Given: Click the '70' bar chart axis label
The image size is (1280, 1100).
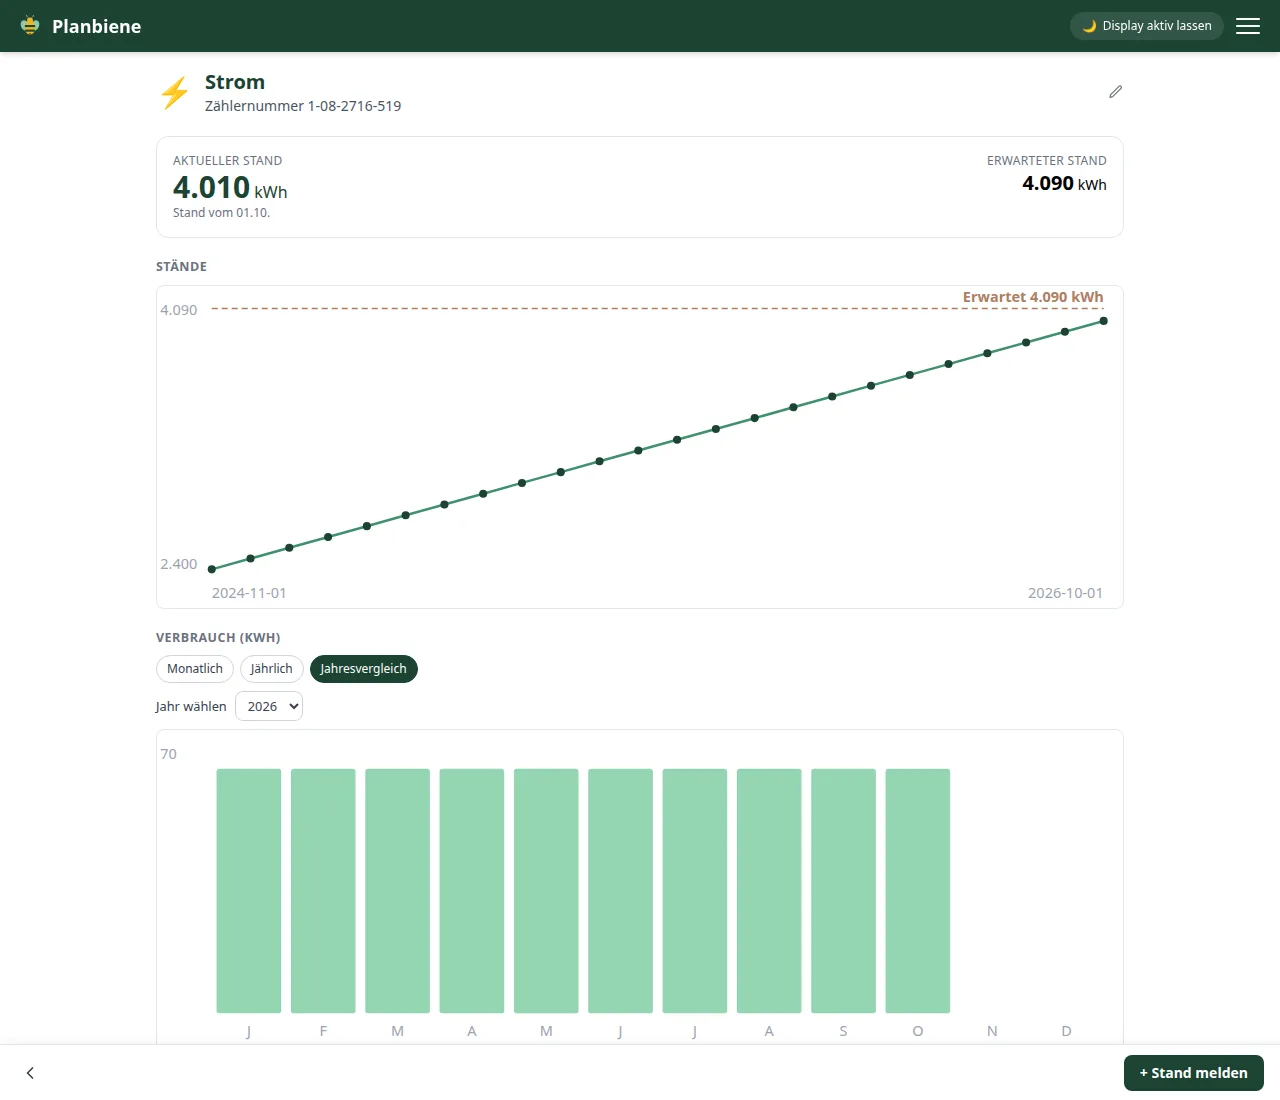Looking at the screenshot, I should [x=169, y=754].
